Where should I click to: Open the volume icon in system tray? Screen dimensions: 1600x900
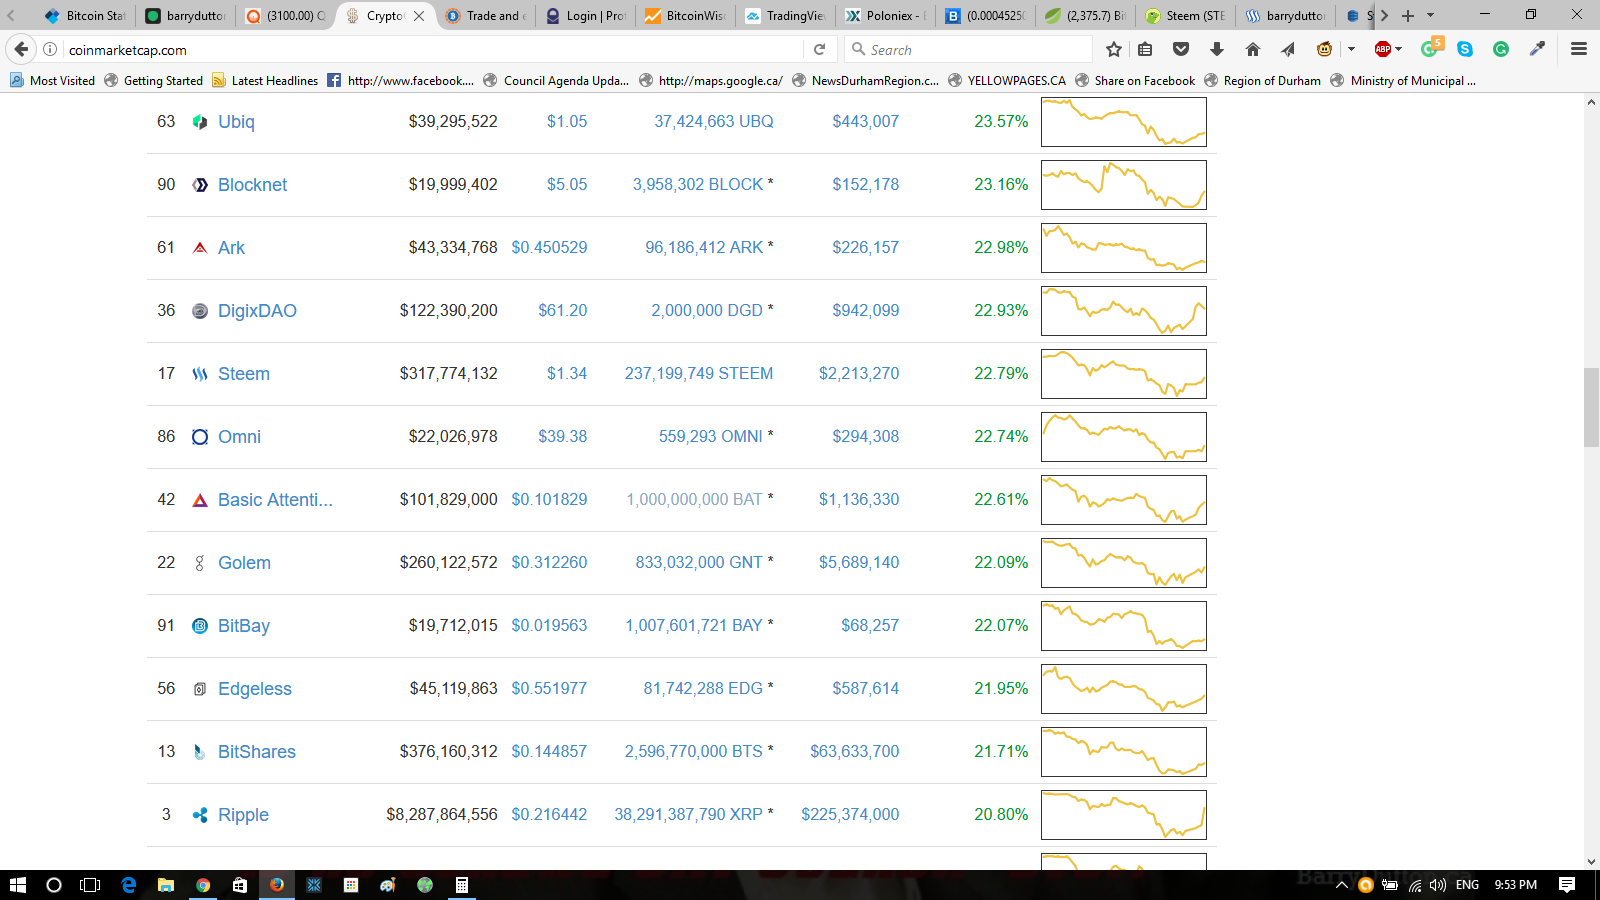click(1438, 885)
